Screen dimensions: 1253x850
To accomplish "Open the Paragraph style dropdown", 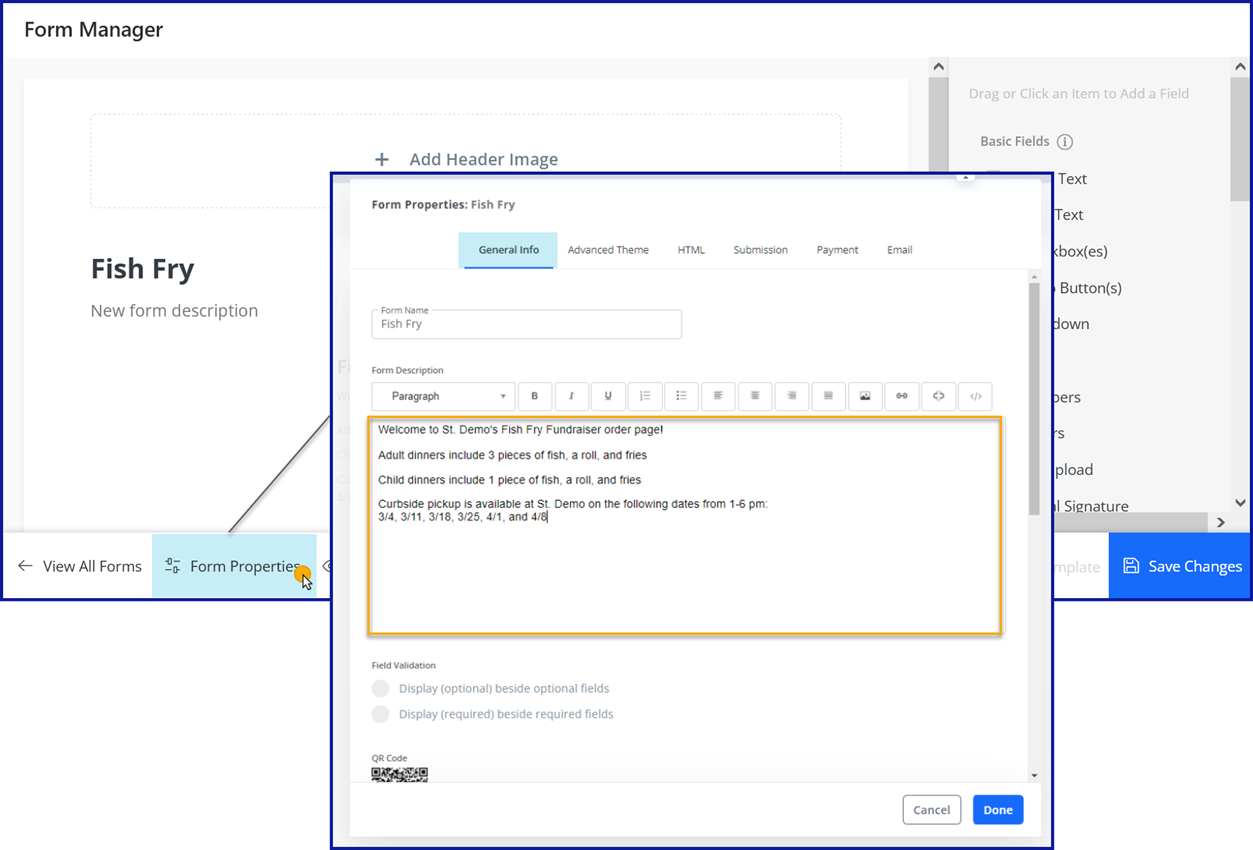I will click(x=443, y=396).
